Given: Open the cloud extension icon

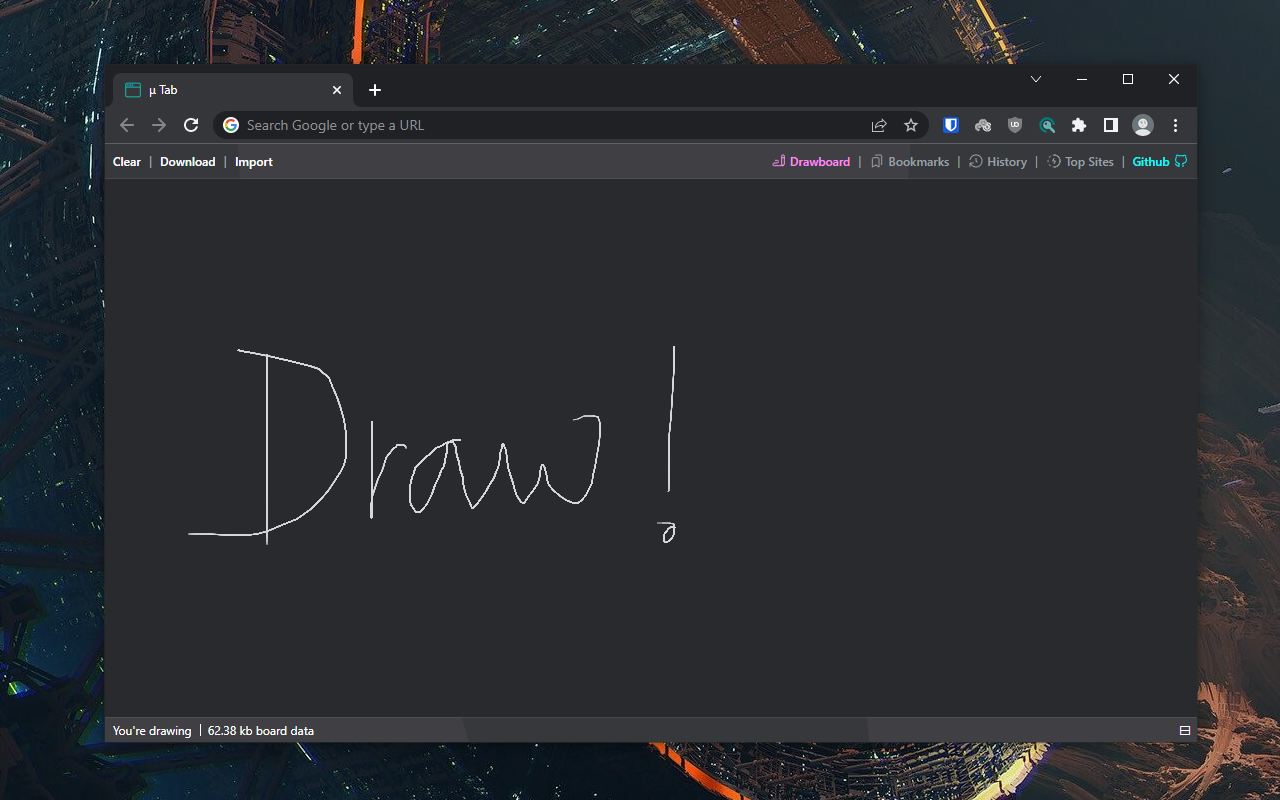Looking at the screenshot, I should [983, 125].
